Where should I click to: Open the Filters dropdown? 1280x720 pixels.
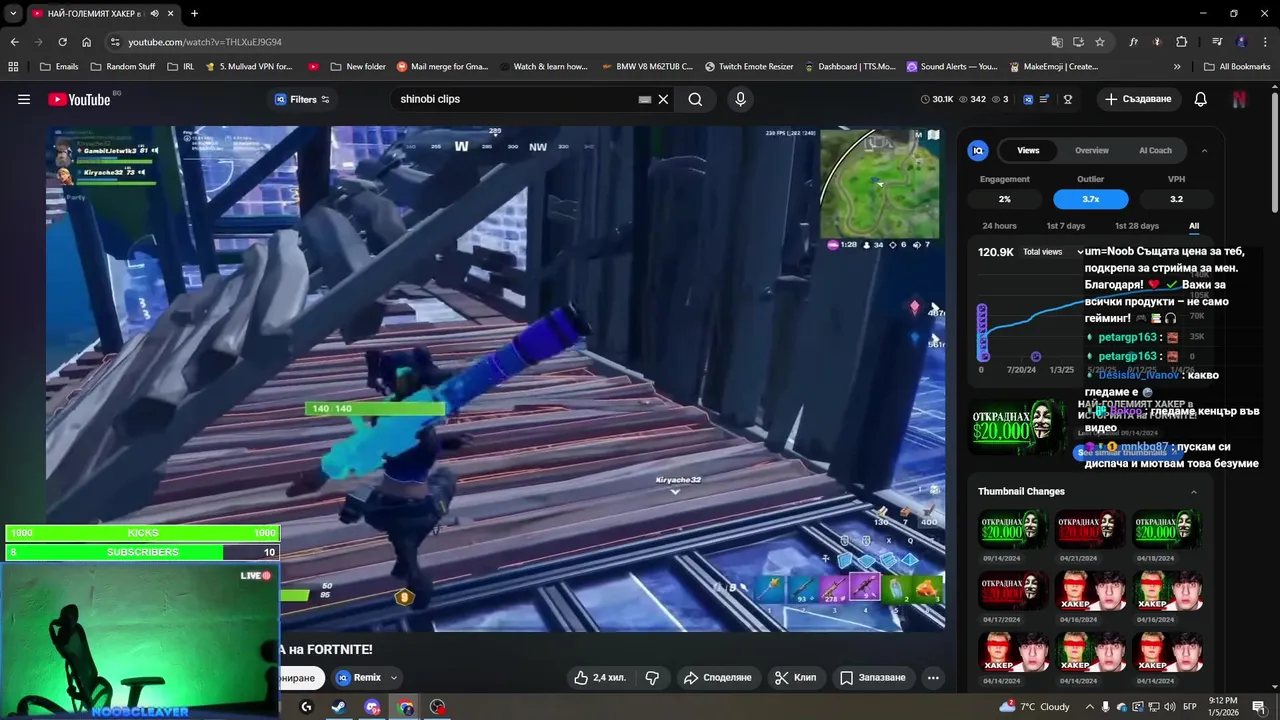[302, 99]
